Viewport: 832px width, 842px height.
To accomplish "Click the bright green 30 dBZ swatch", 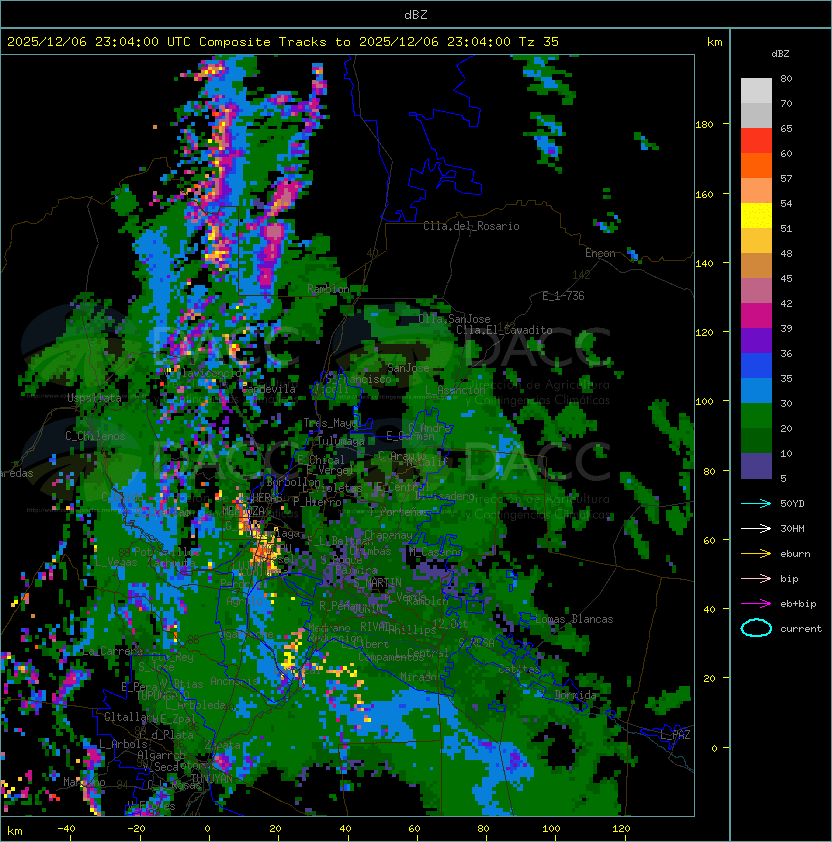I will pos(756,415).
